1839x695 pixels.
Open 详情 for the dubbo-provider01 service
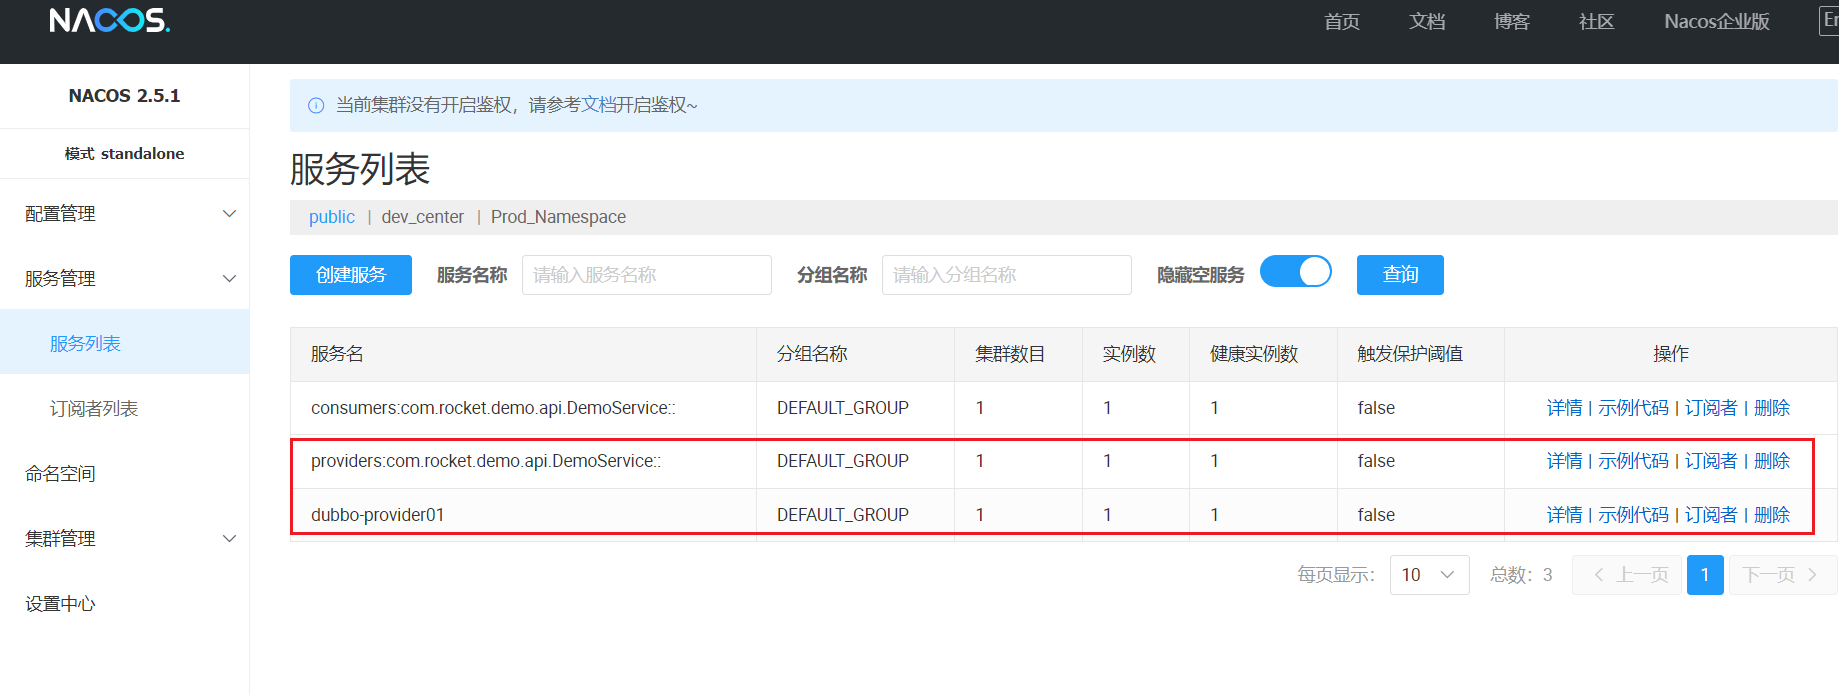tap(1564, 515)
